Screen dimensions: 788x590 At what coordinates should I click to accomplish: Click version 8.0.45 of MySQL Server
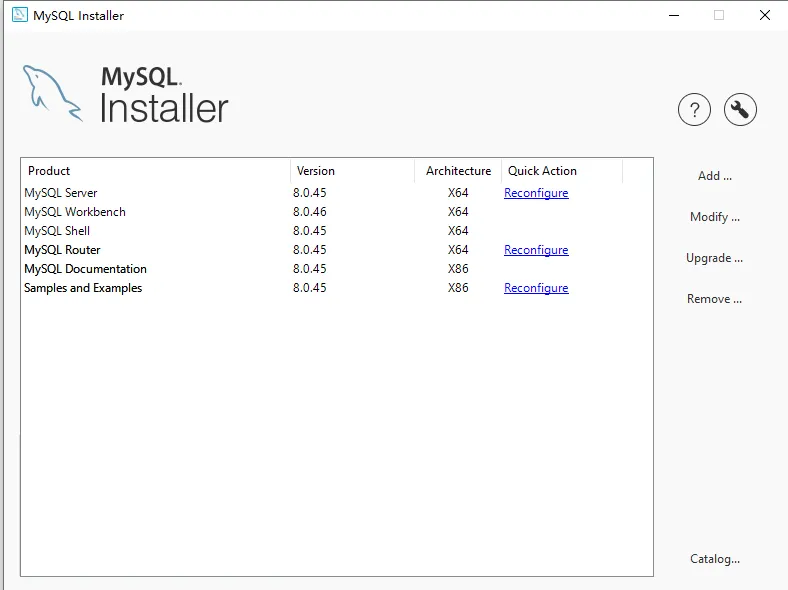[x=310, y=193]
